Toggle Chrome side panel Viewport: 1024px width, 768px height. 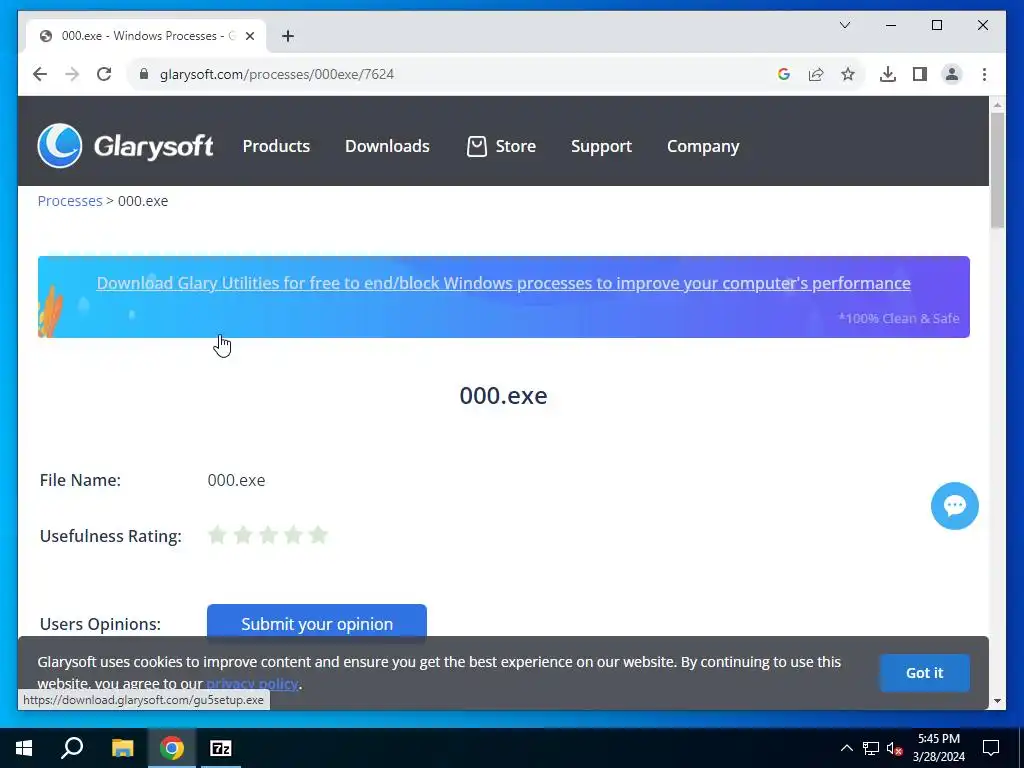[x=920, y=74]
